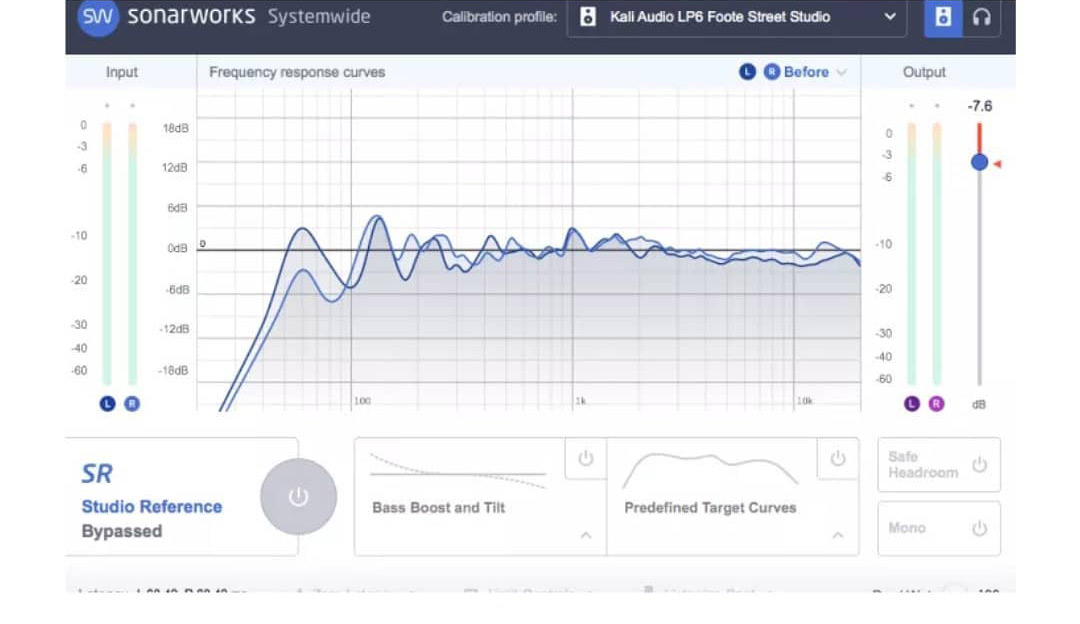Toggle left channel curve near Before
1080x624 pixels.
point(747,72)
